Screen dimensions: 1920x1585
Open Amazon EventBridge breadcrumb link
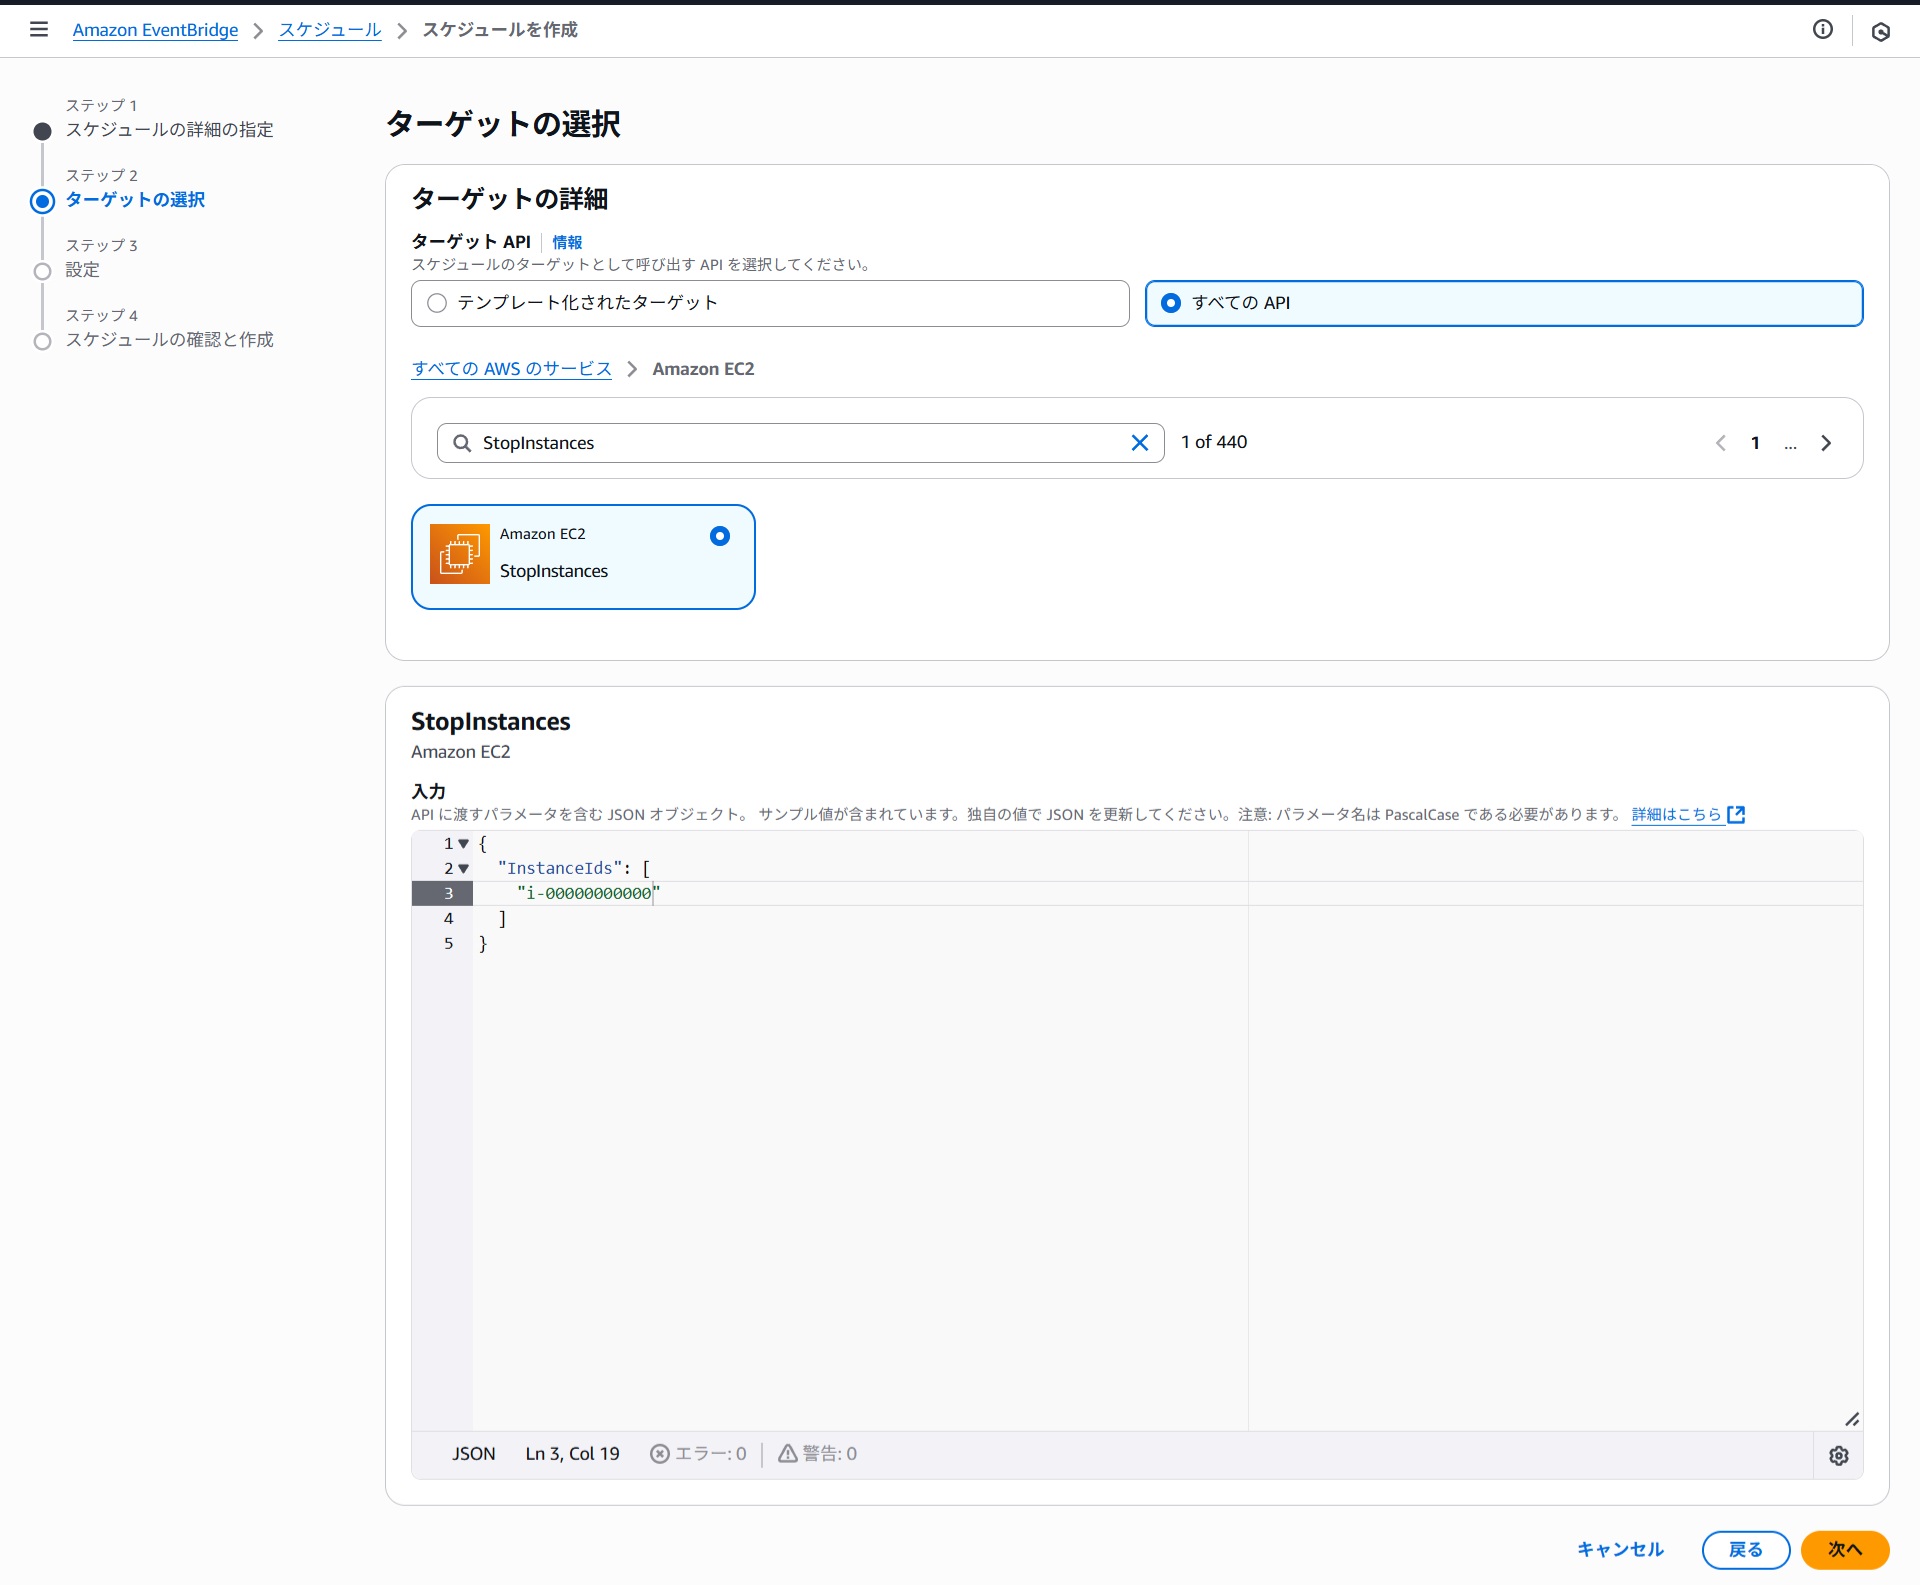(x=155, y=30)
